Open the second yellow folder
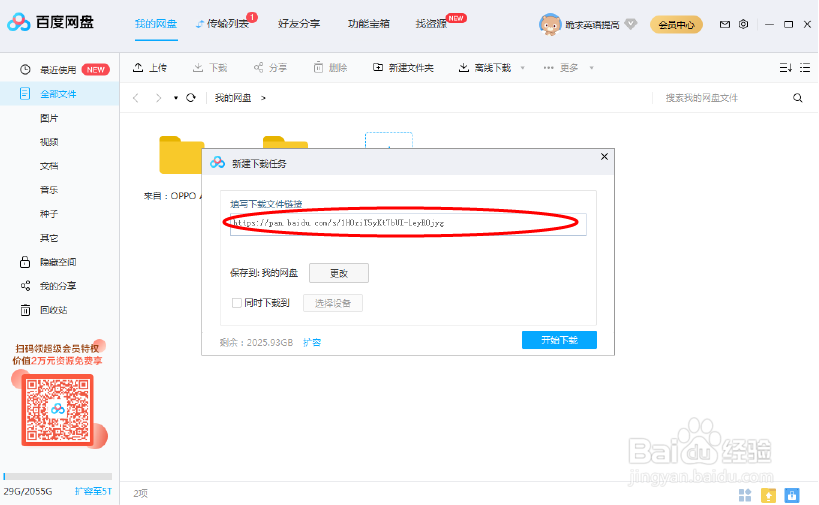819x505 pixels. [x=285, y=143]
